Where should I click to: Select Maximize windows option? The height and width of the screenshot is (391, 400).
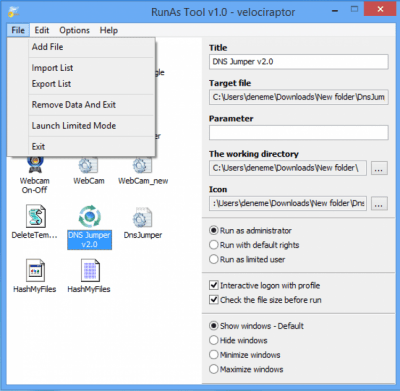click(x=246, y=369)
